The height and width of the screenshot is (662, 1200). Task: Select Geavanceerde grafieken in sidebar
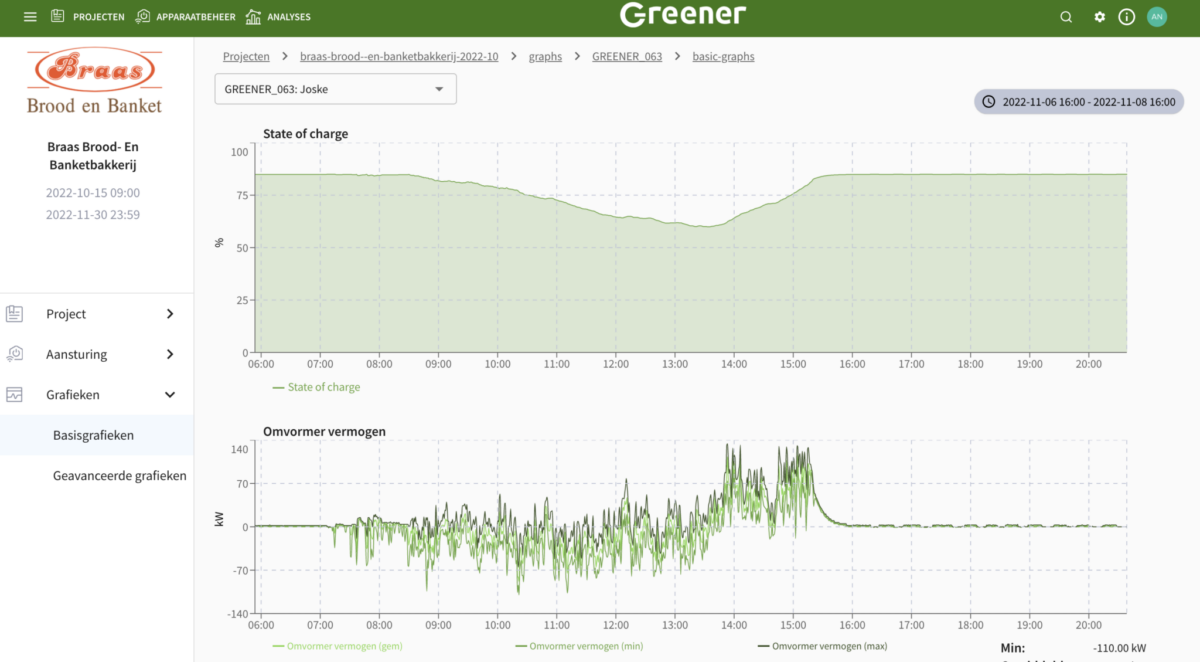click(x=119, y=476)
